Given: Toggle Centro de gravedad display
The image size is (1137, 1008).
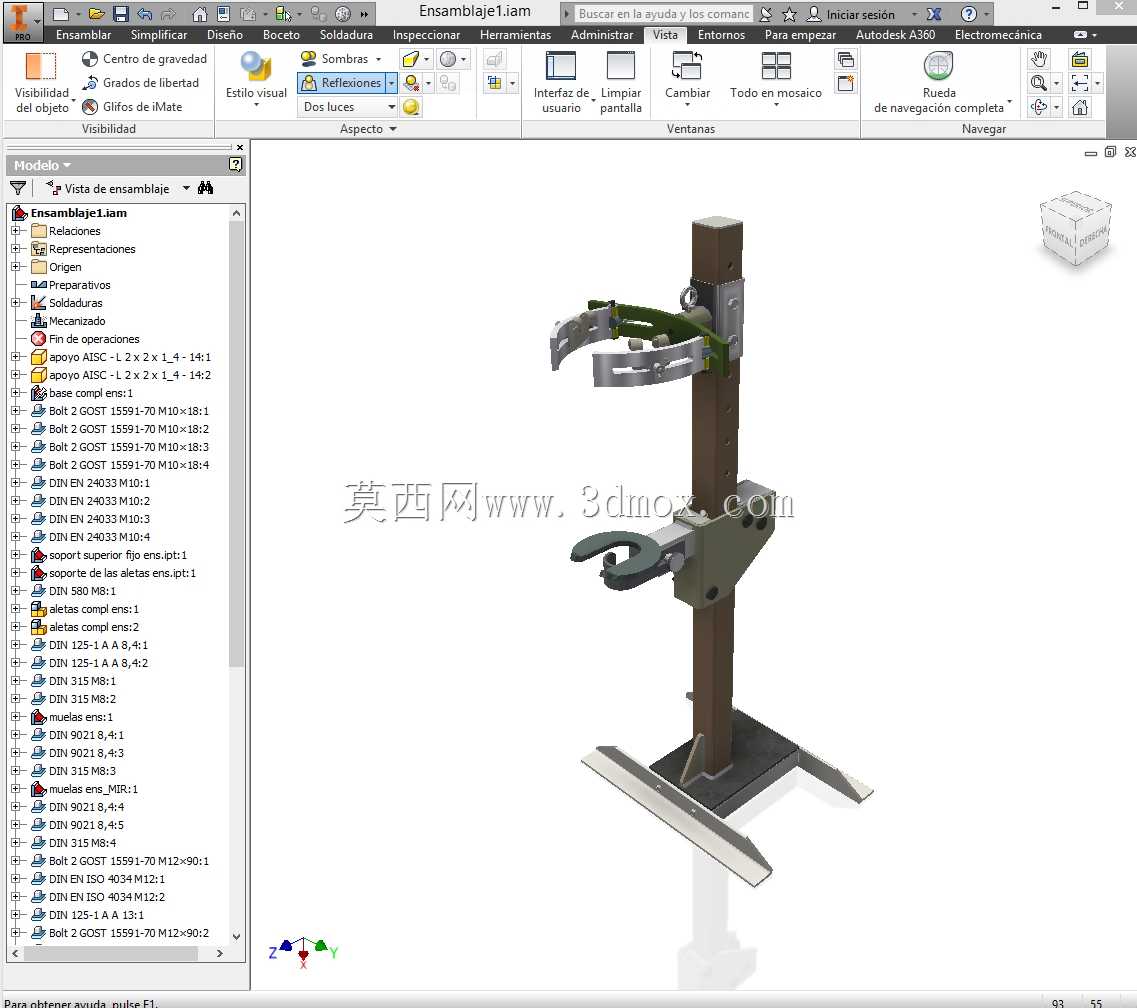Looking at the screenshot, I should point(144,59).
